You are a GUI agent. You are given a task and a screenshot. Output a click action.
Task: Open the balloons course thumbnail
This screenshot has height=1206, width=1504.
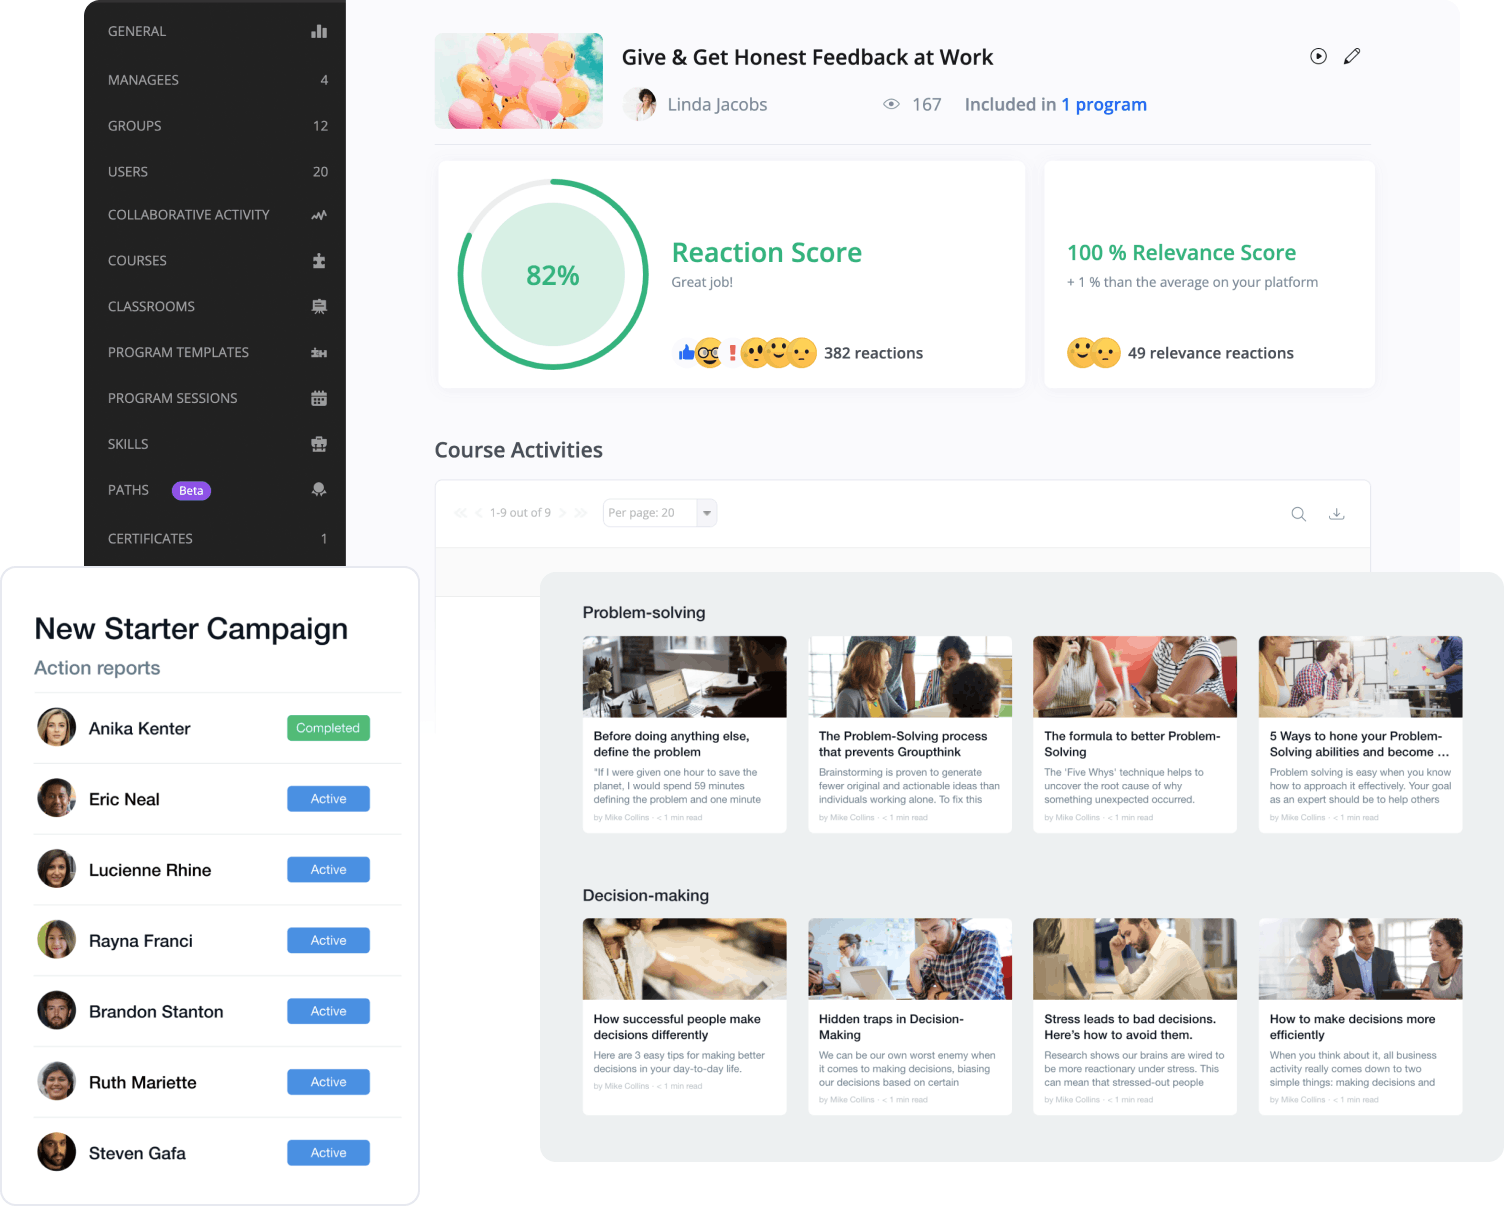coord(519,81)
